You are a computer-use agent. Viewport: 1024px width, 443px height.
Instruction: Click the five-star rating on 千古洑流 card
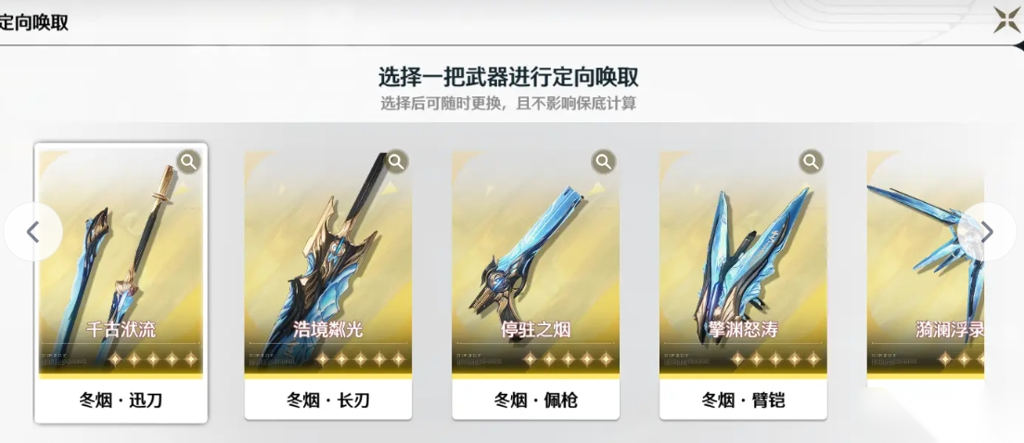pos(153,359)
